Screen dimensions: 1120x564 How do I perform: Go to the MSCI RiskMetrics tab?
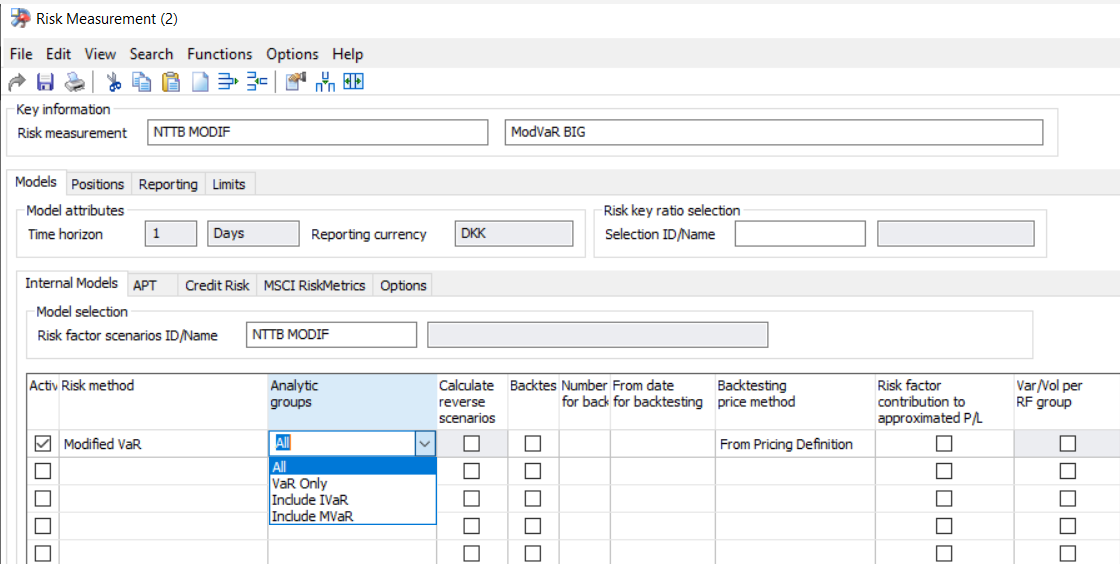[x=315, y=285]
